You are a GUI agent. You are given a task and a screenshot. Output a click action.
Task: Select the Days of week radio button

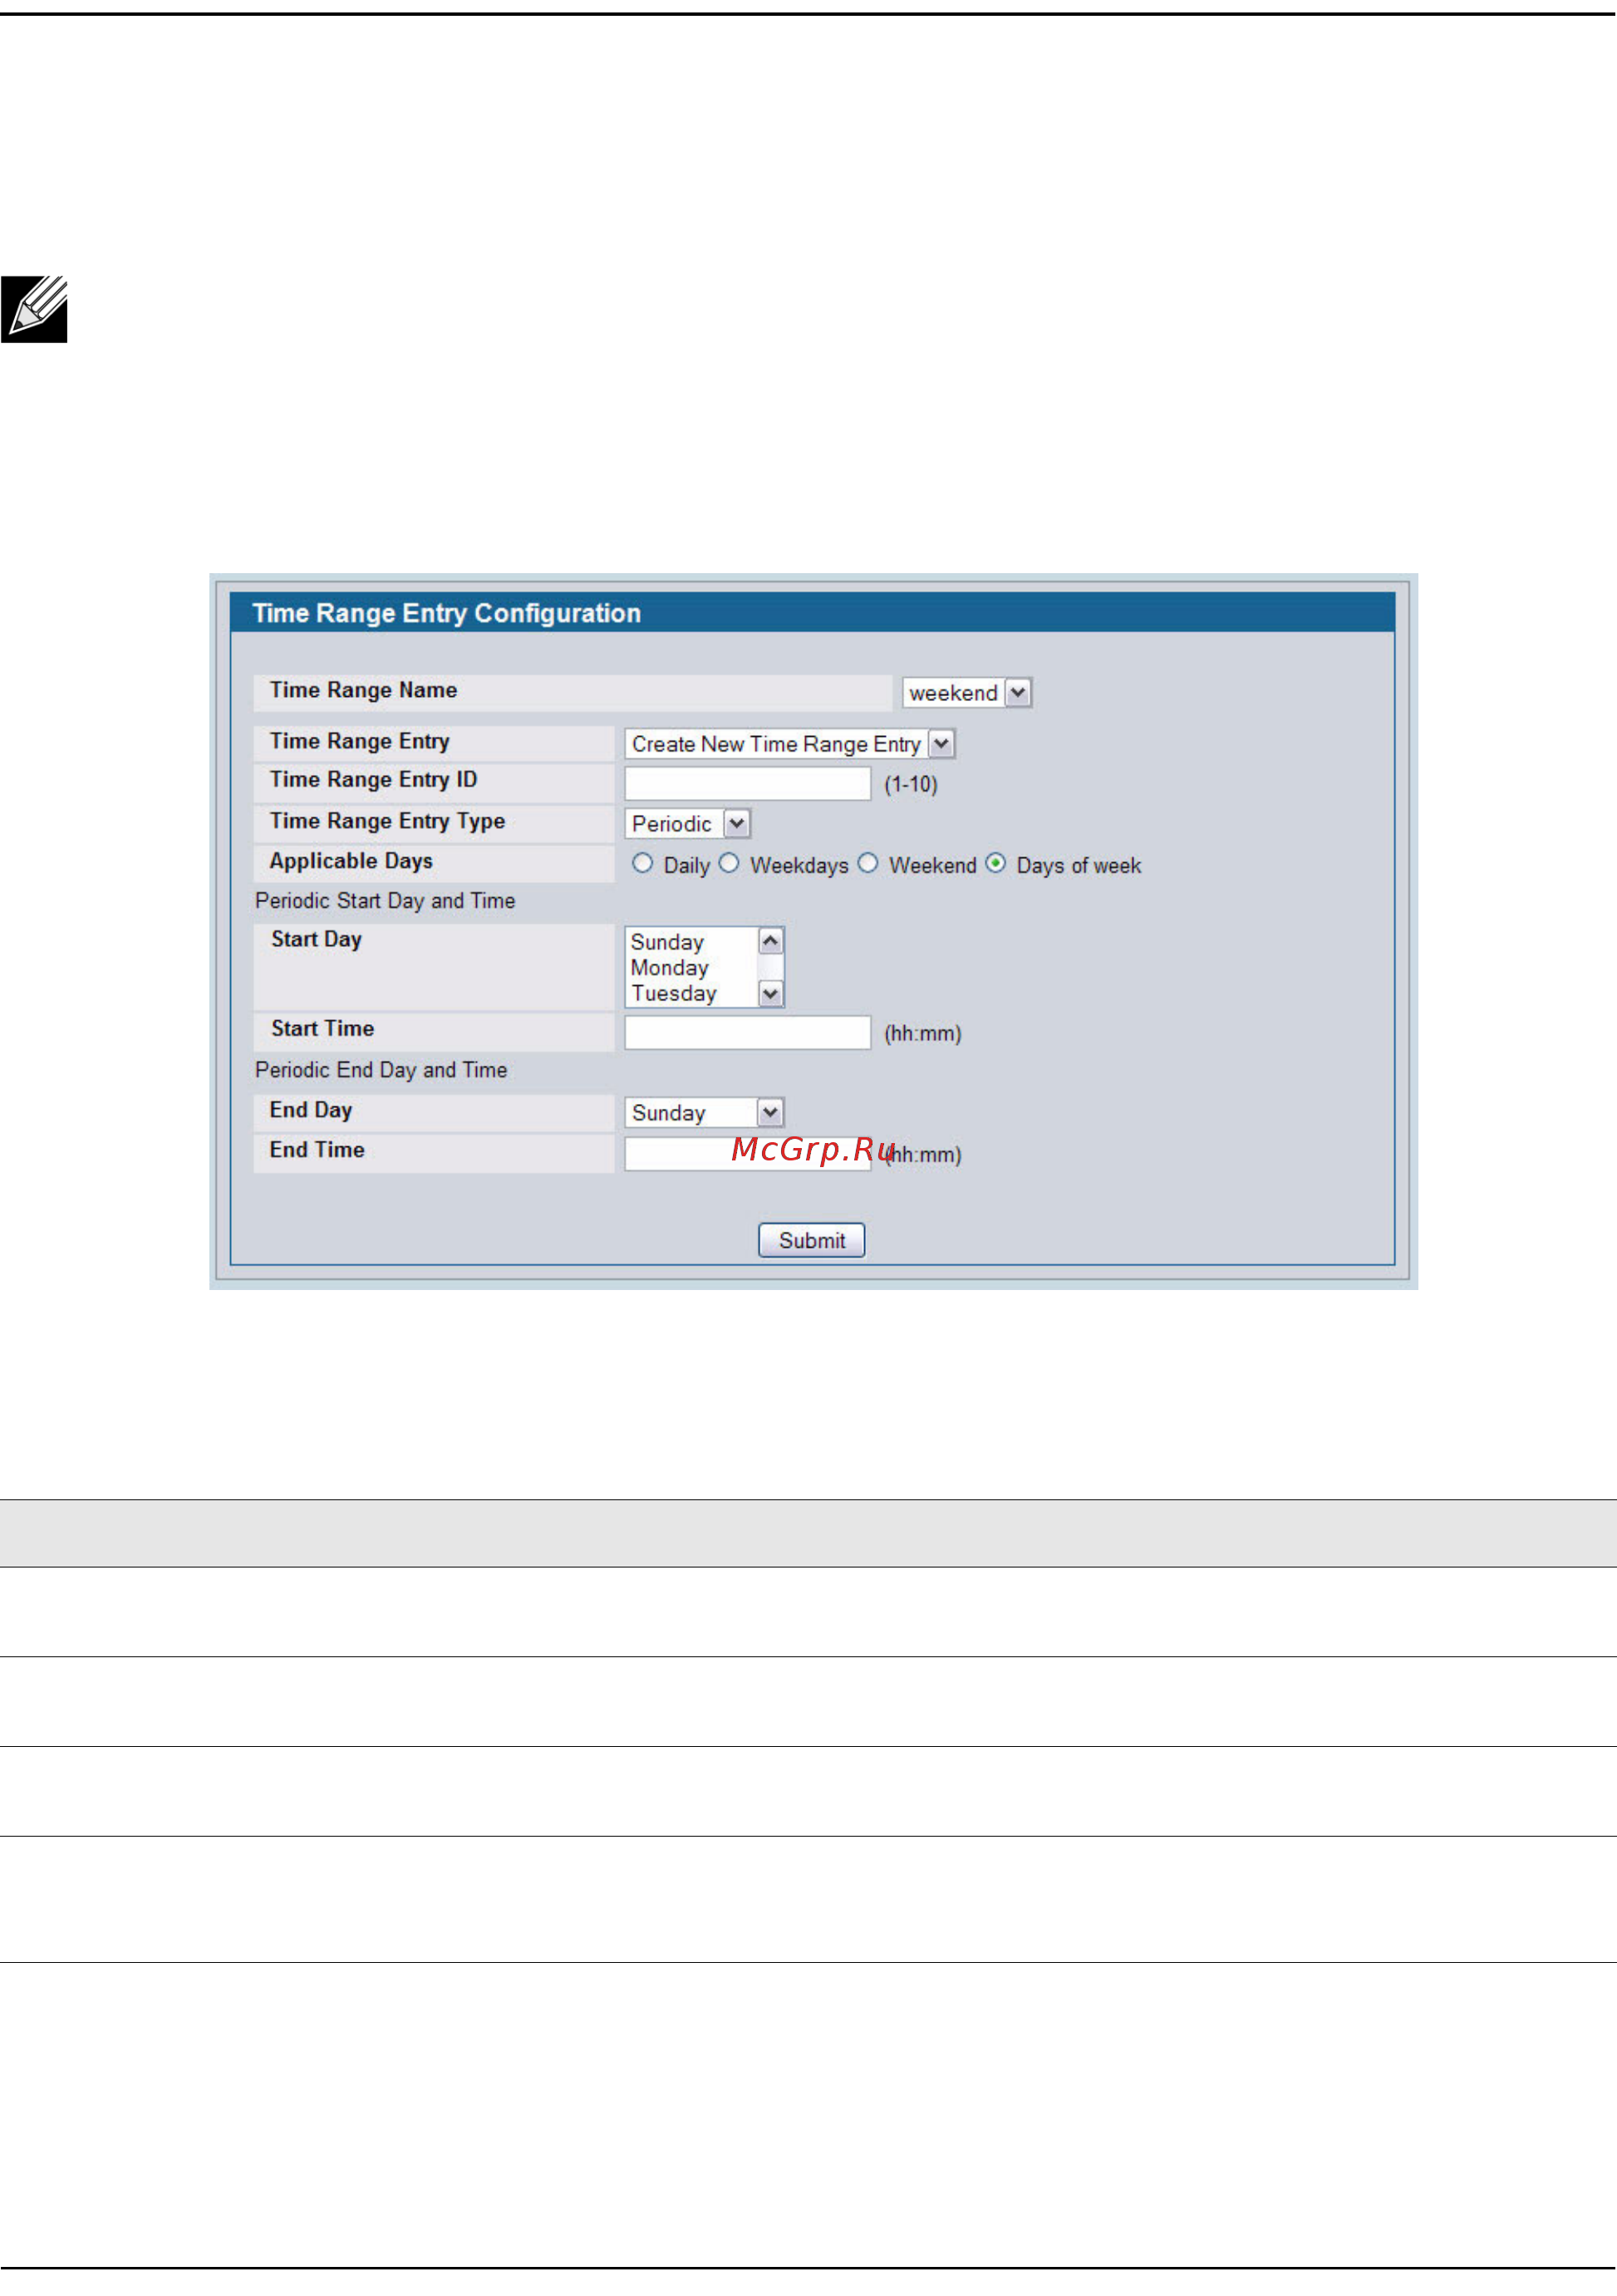995,863
